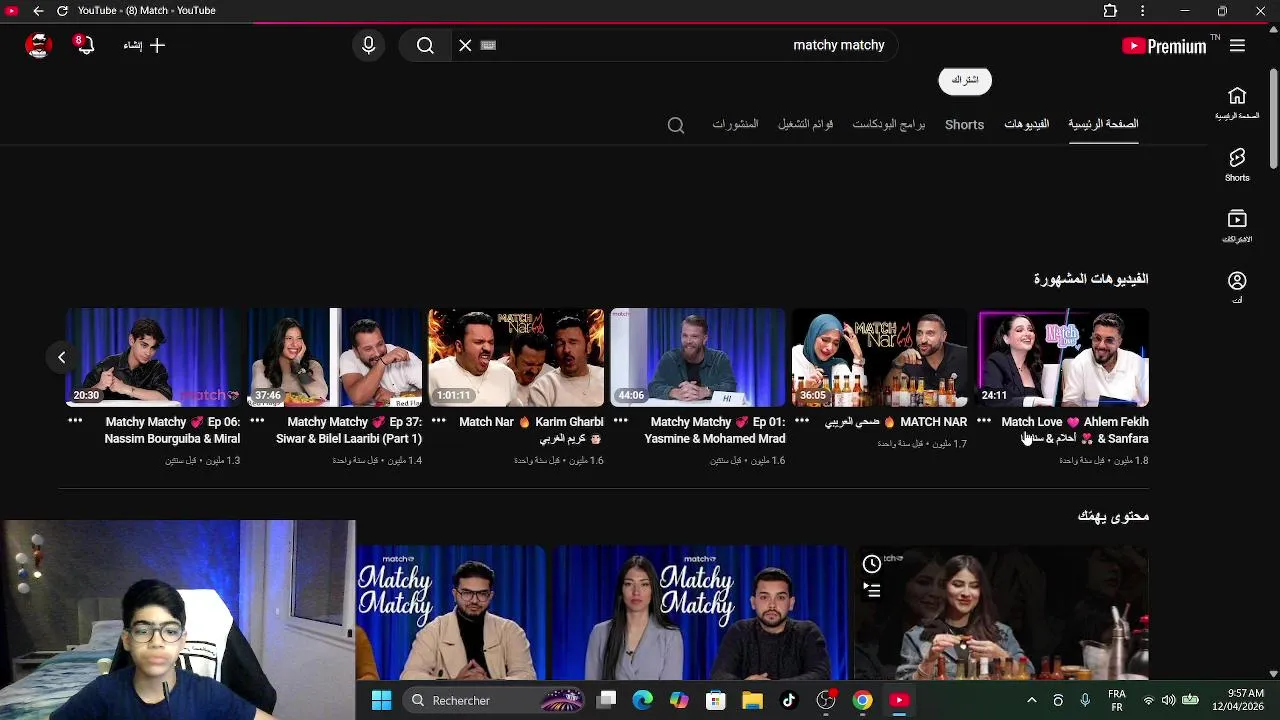Open title 'Matchy Matchy Ep 06: Nassim Bourguiba & Miral'
The image size is (1280, 720).
pos(172,430)
